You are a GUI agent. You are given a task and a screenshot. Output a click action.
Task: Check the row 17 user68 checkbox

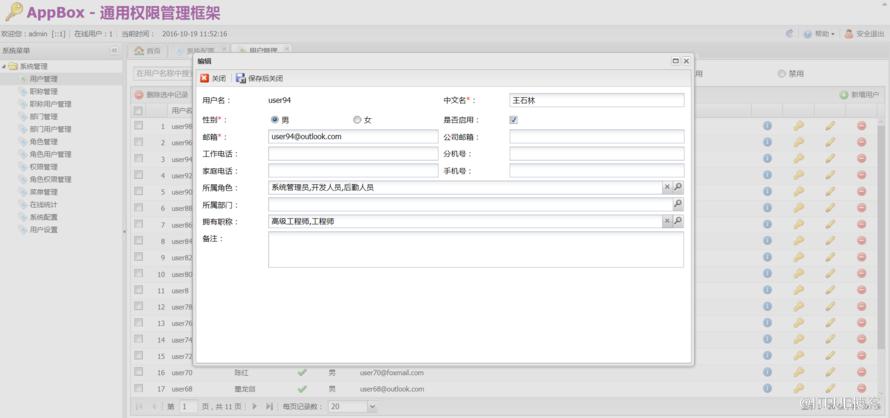click(138, 388)
